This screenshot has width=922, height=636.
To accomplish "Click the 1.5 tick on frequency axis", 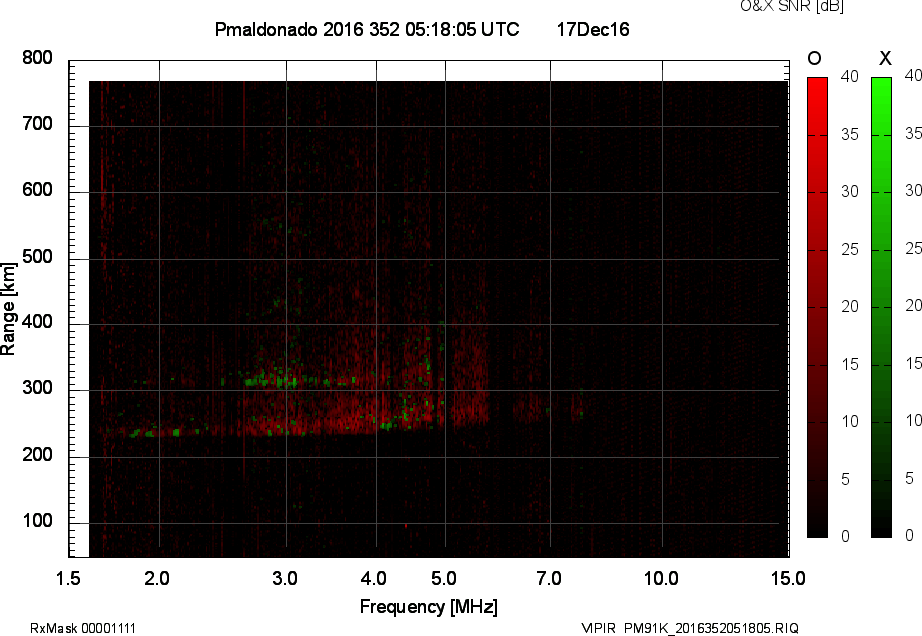I will tap(68, 578).
